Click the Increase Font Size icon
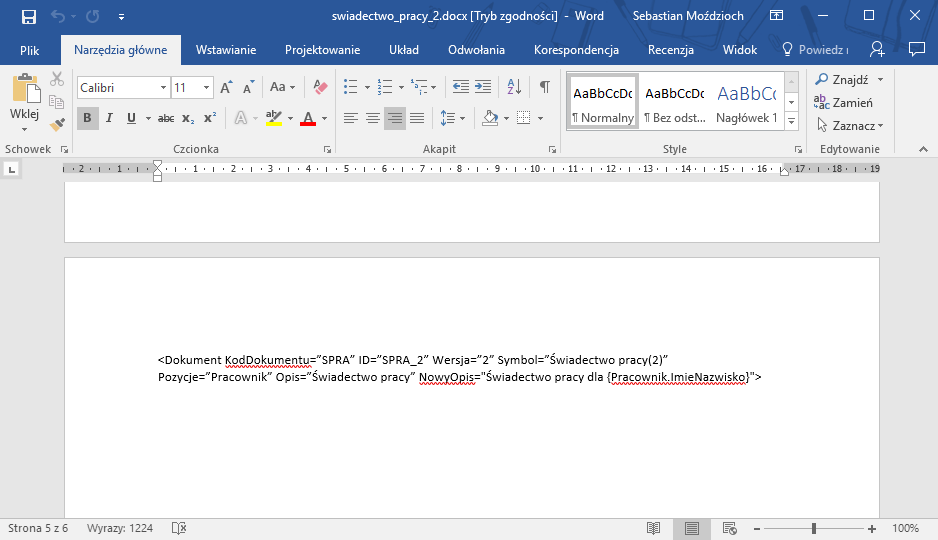Image resolution: width=938 pixels, height=540 pixels. point(226,88)
